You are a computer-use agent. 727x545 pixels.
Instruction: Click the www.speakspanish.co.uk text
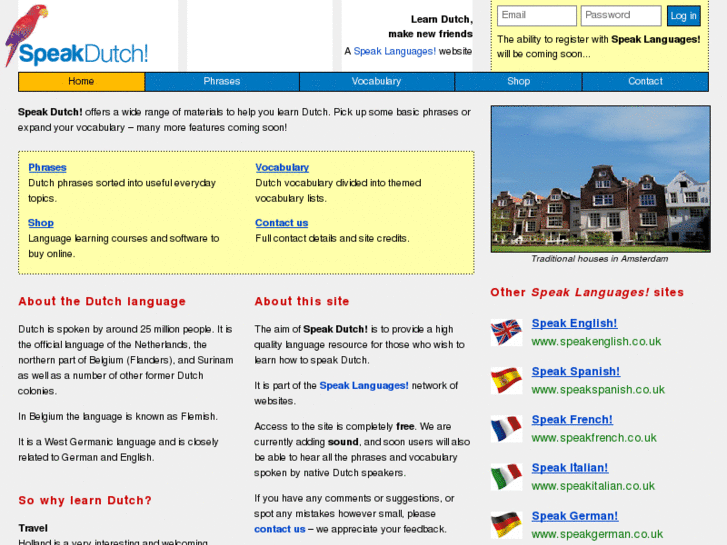pyautogui.click(x=598, y=390)
